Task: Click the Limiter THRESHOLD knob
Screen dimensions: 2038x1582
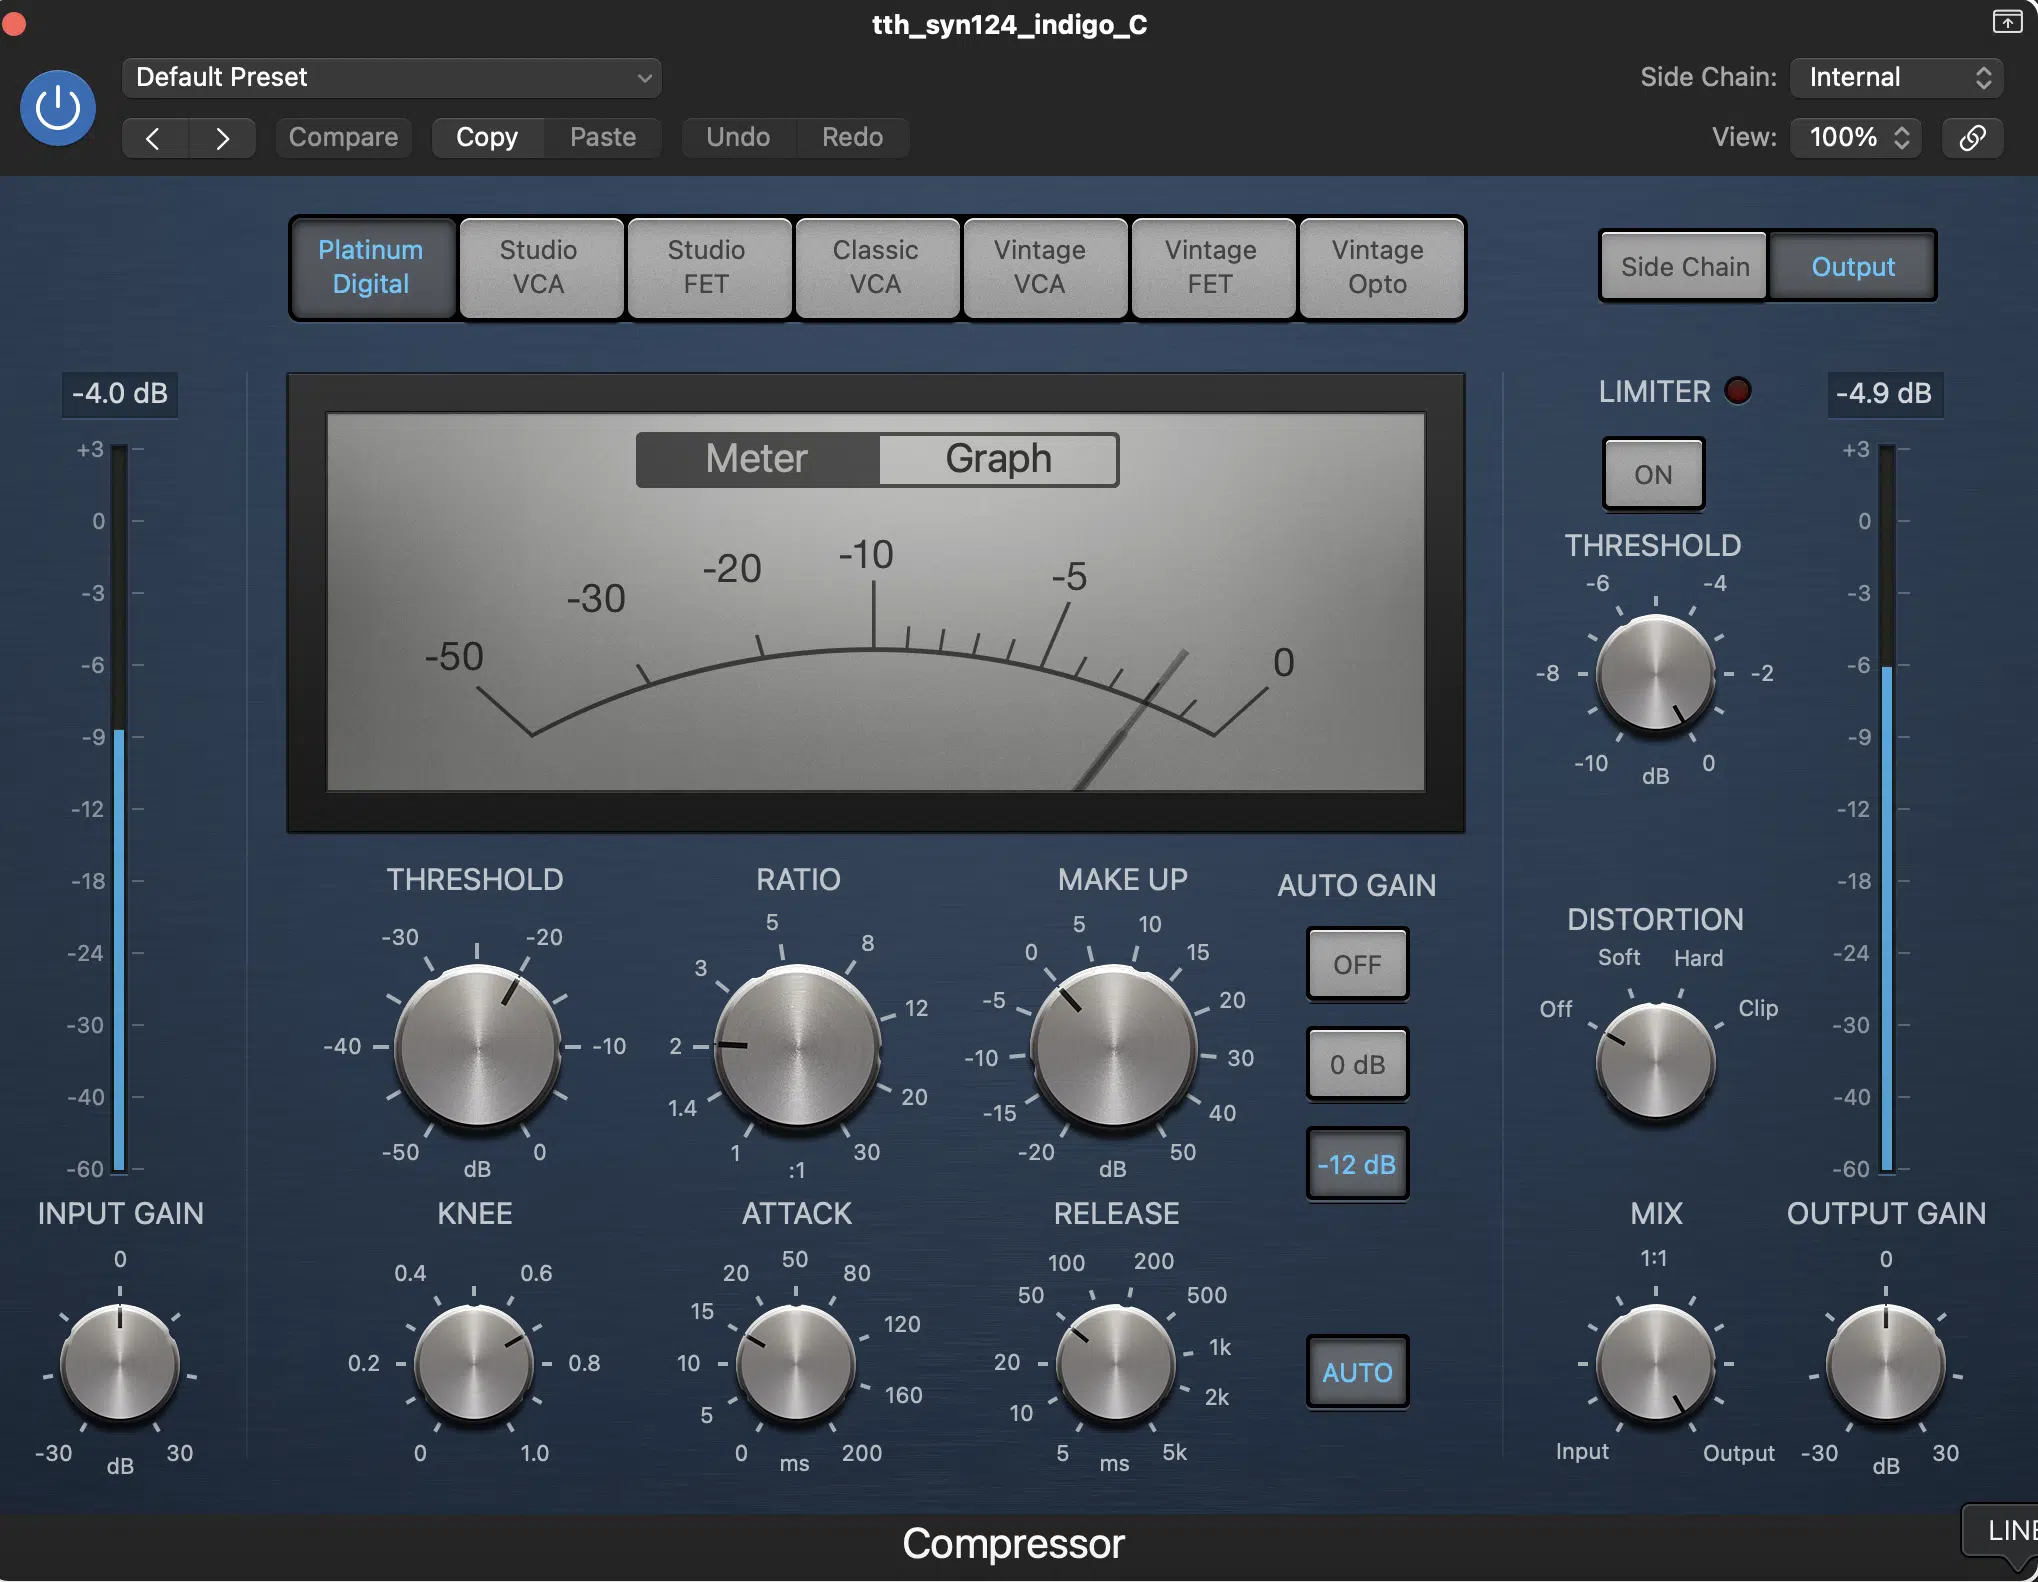Action: point(1656,675)
